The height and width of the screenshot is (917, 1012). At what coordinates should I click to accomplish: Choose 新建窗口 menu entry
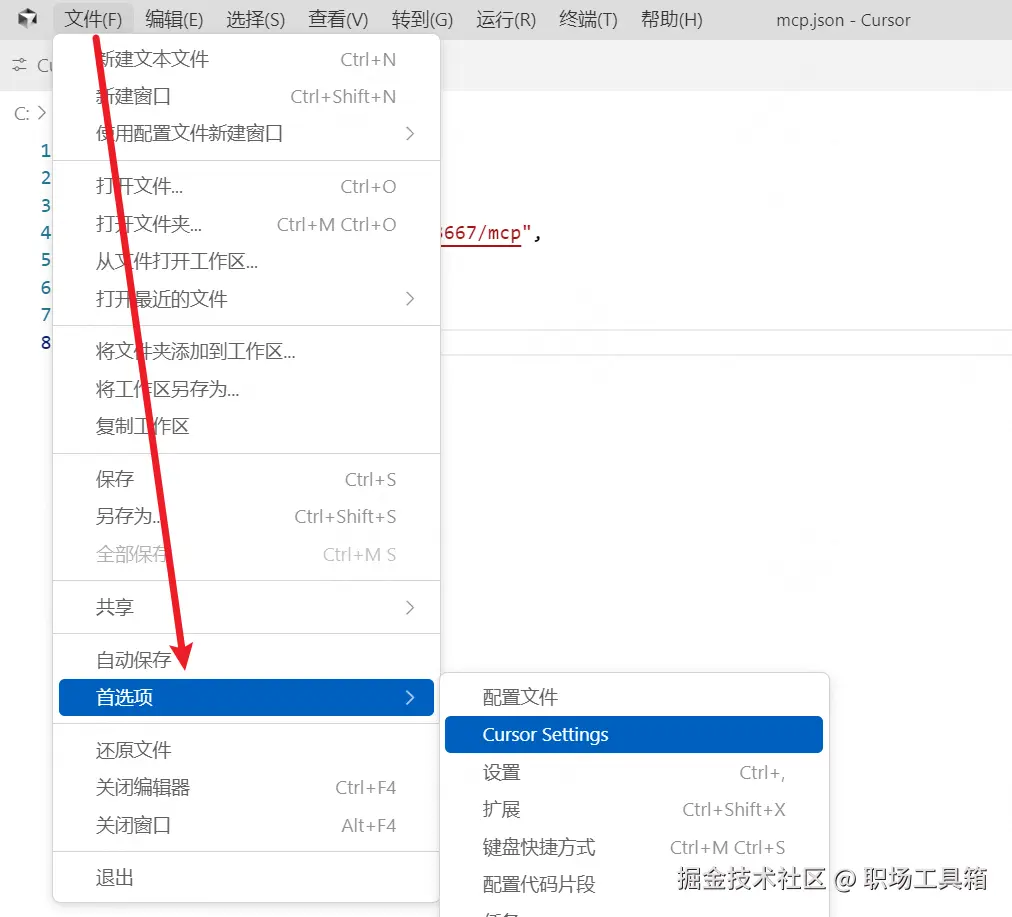click(246, 96)
